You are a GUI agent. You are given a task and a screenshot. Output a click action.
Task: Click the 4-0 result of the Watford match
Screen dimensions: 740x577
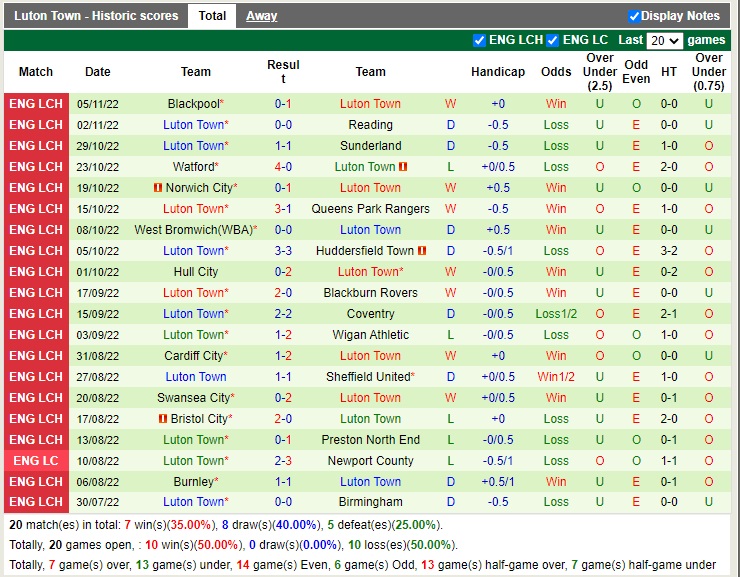283,167
